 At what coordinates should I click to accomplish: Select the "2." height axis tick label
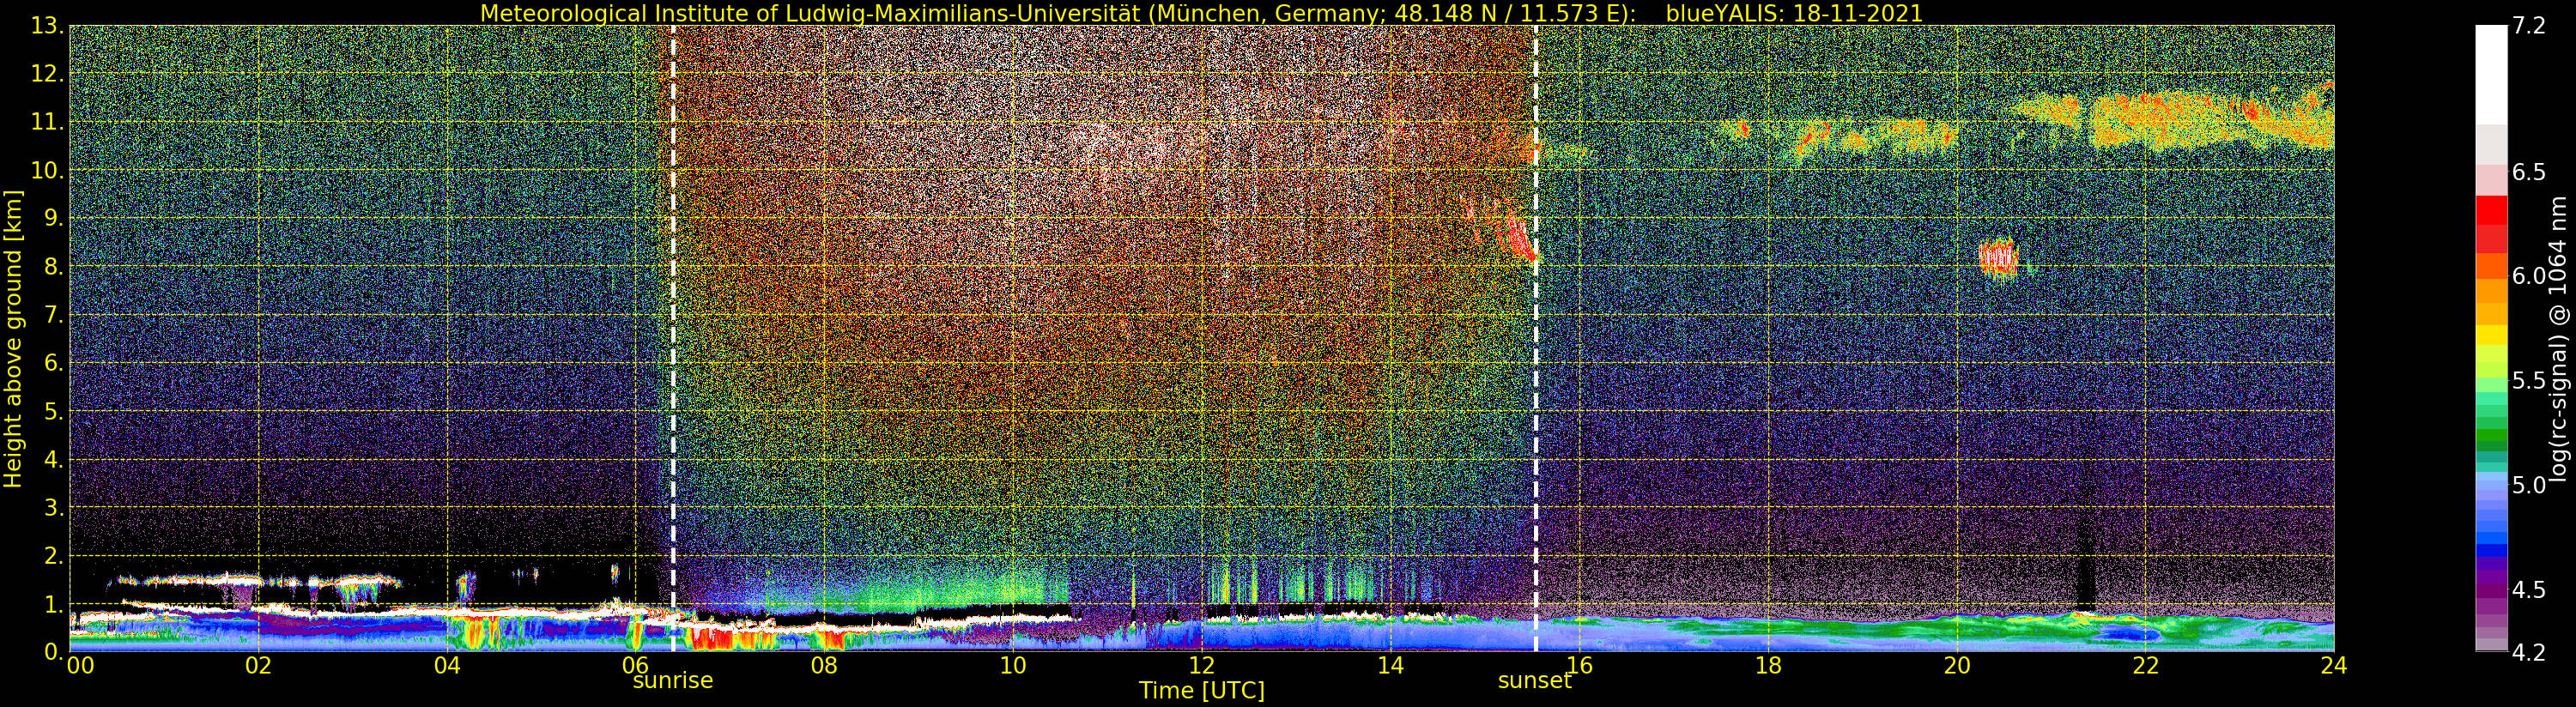pyautogui.click(x=54, y=555)
